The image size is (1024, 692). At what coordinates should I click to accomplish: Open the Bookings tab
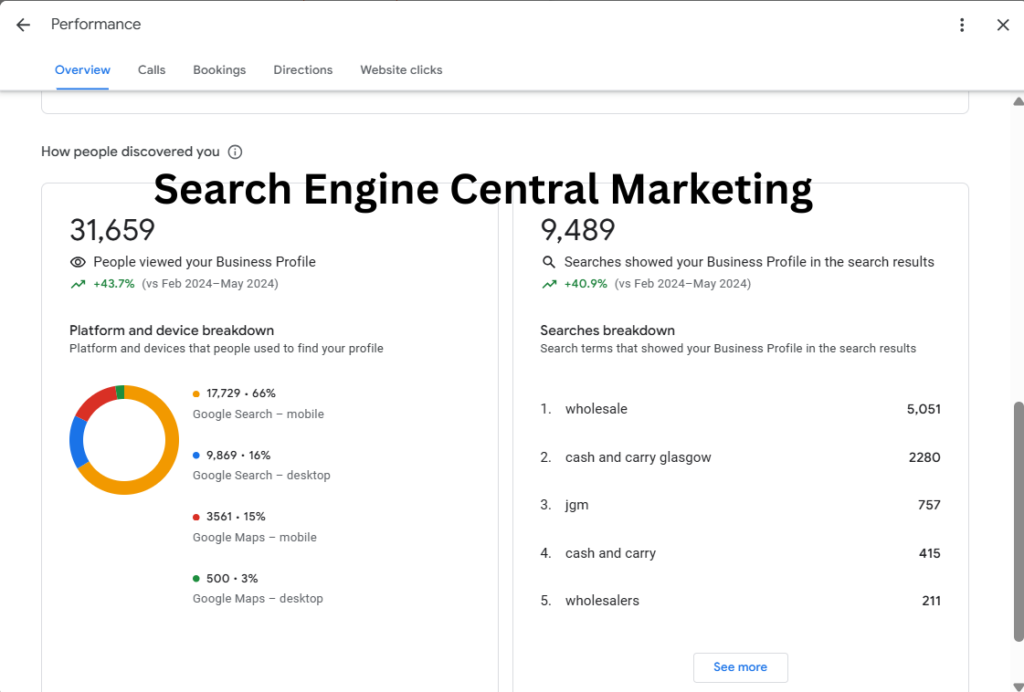(219, 70)
